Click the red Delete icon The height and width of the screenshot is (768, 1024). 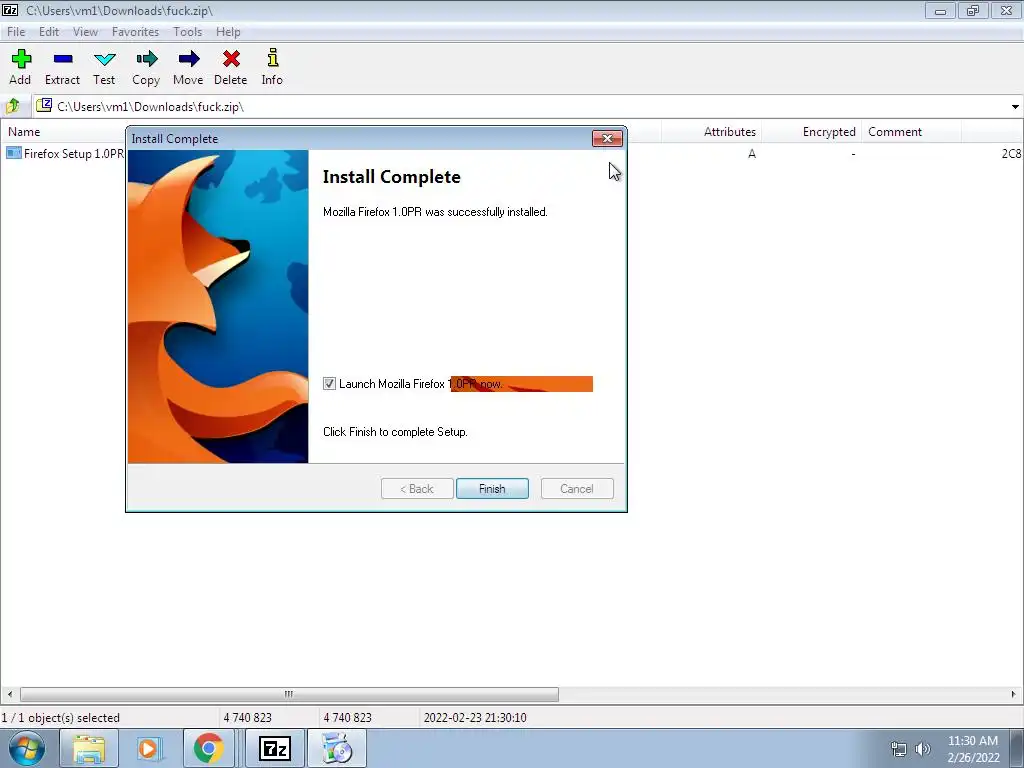231,59
